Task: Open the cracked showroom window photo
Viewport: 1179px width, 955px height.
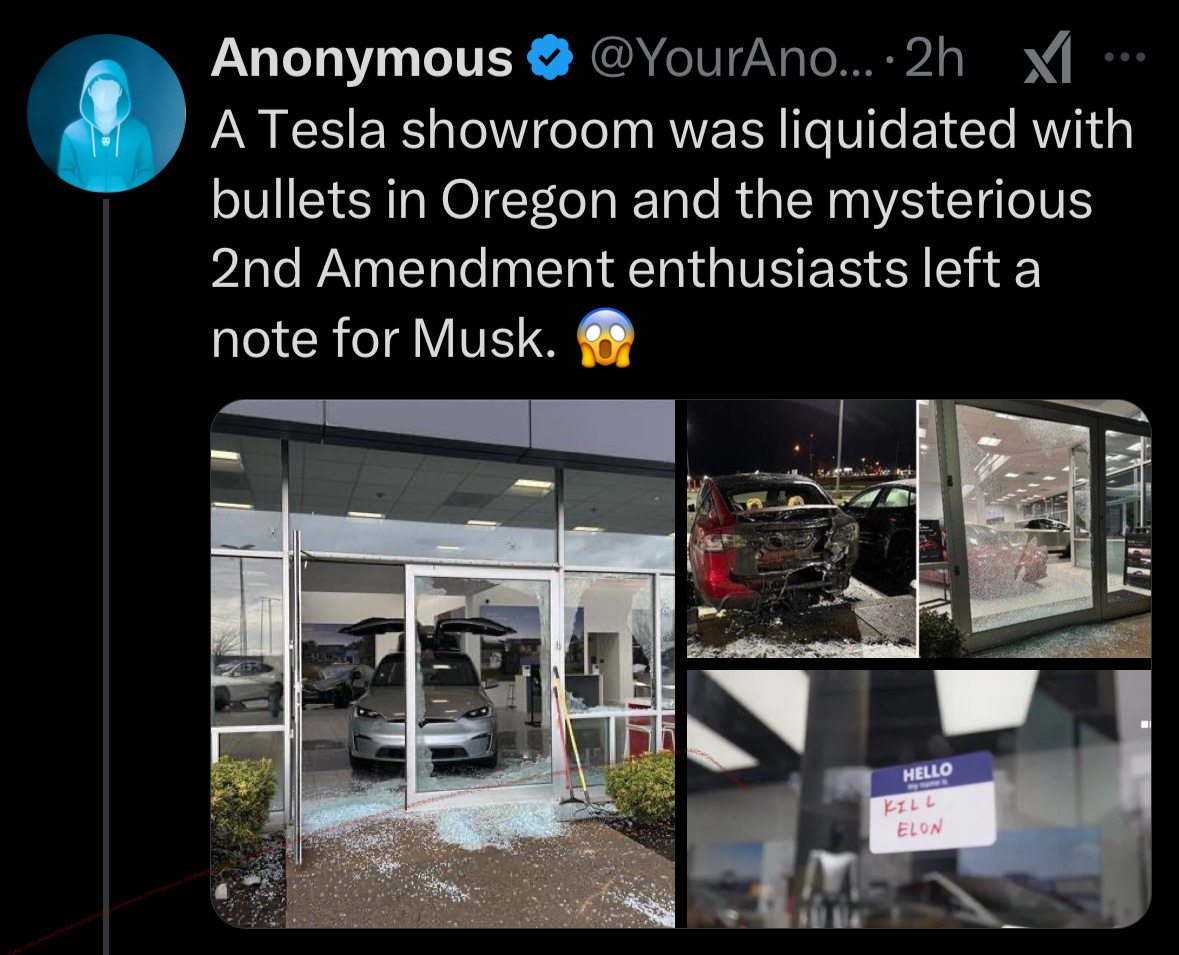Action: pos(1035,529)
